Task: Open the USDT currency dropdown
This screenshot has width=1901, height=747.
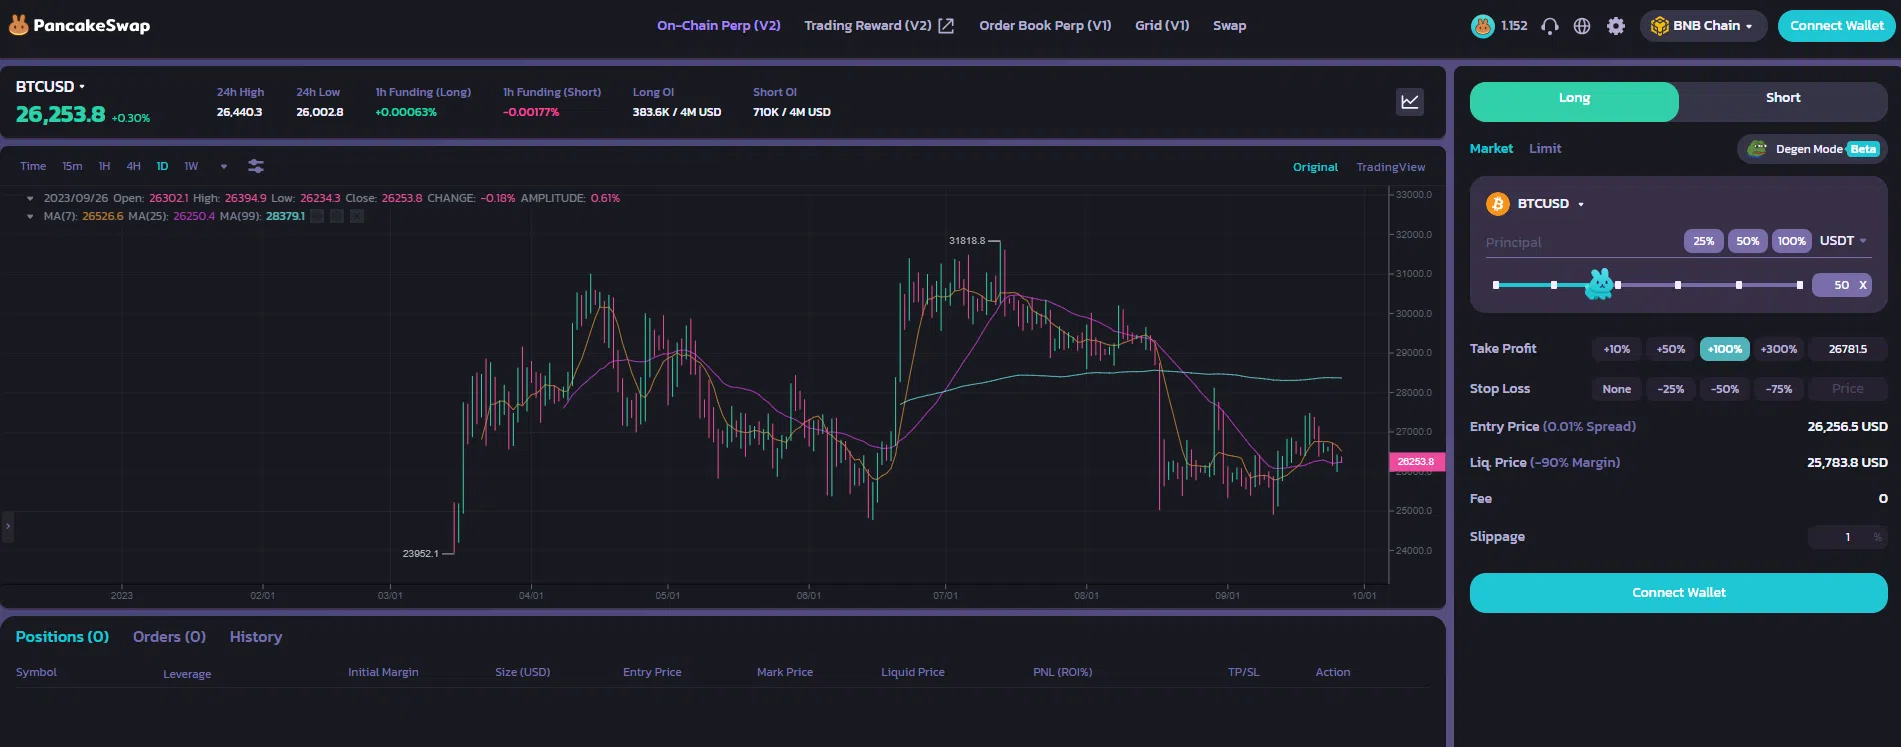Action: (x=1843, y=241)
